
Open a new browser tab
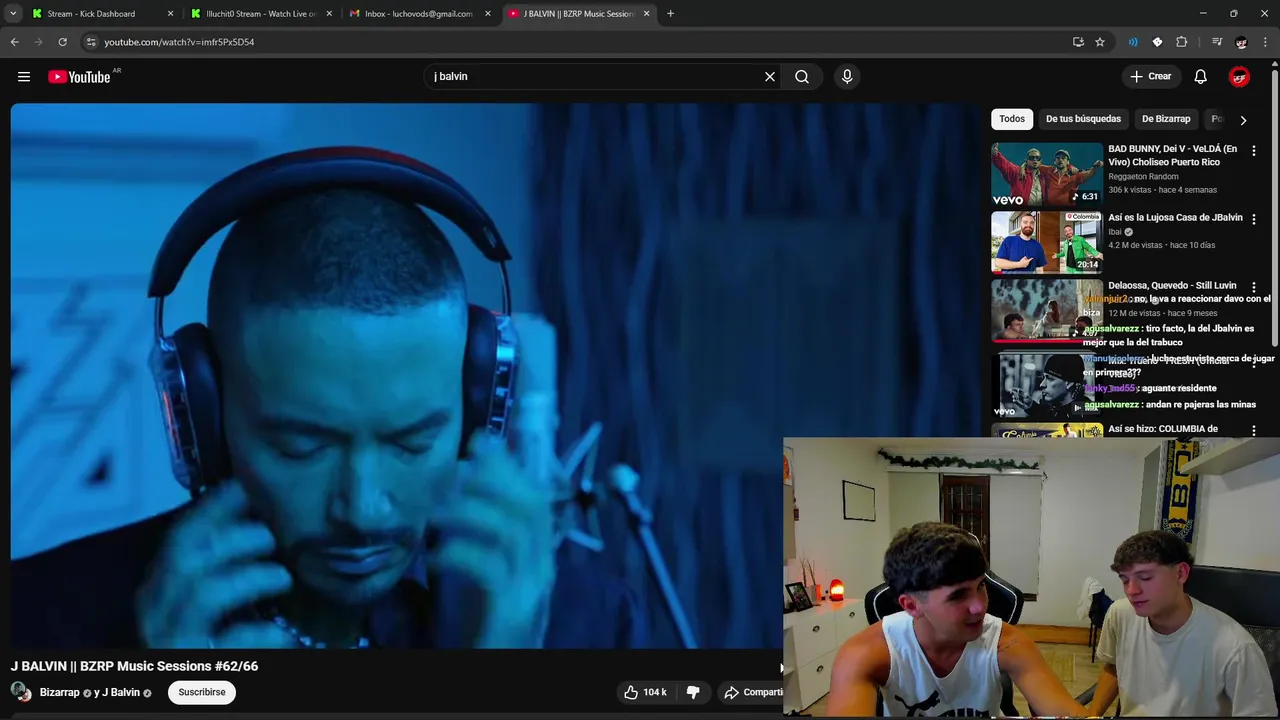pos(670,14)
